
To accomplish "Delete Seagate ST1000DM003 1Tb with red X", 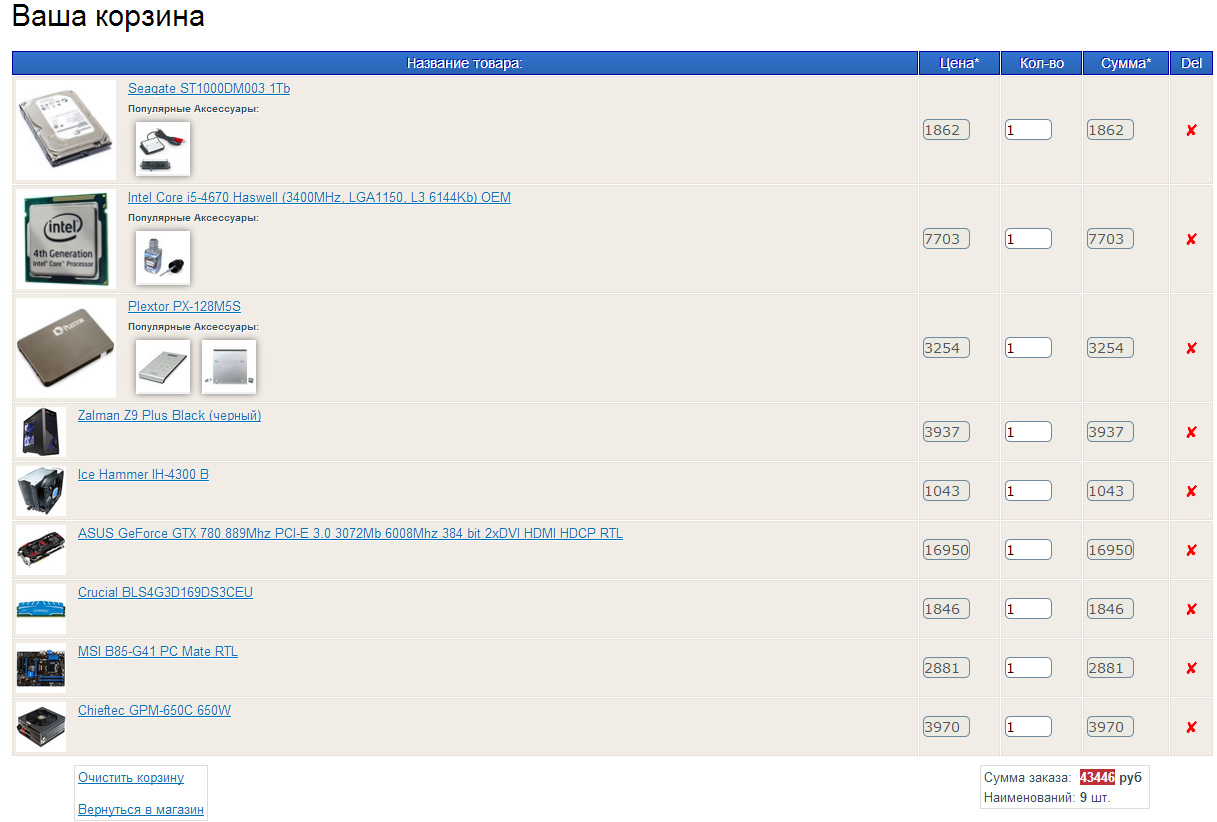I will click(1191, 130).
